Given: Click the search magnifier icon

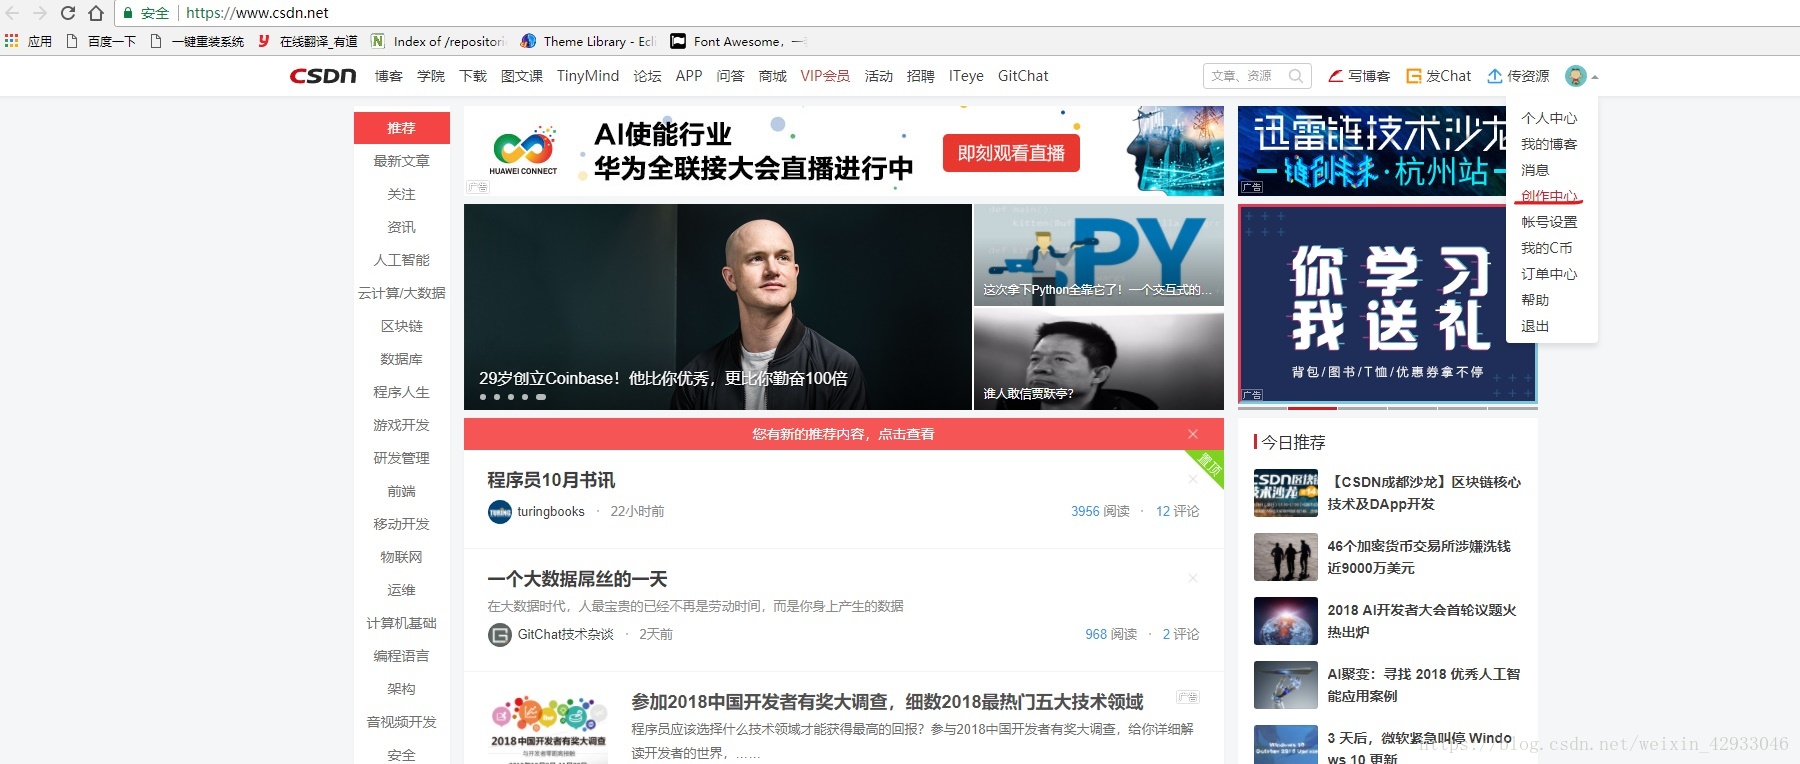Looking at the screenshot, I should coord(1296,76).
